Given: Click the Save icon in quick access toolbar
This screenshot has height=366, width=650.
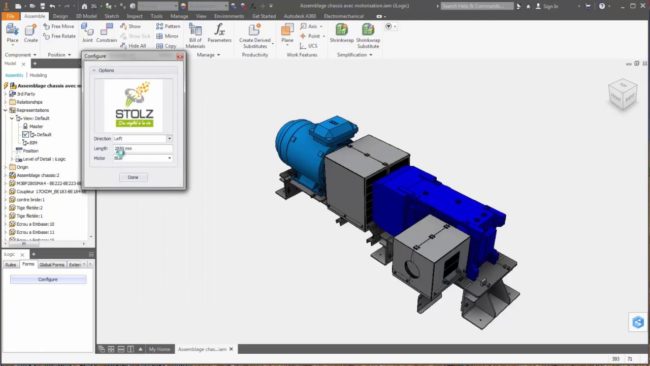Looking at the screenshot, I should click(x=43, y=6).
